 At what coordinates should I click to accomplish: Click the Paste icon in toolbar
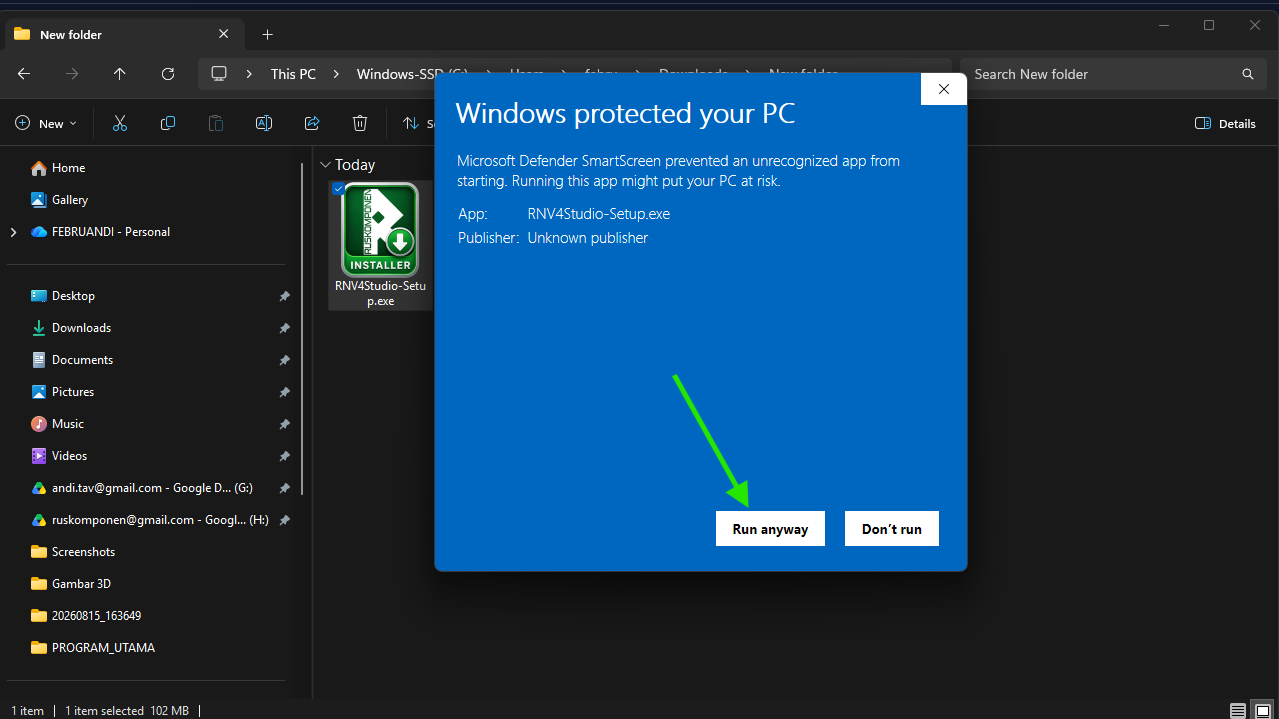pyautogui.click(x=216, y=123)
